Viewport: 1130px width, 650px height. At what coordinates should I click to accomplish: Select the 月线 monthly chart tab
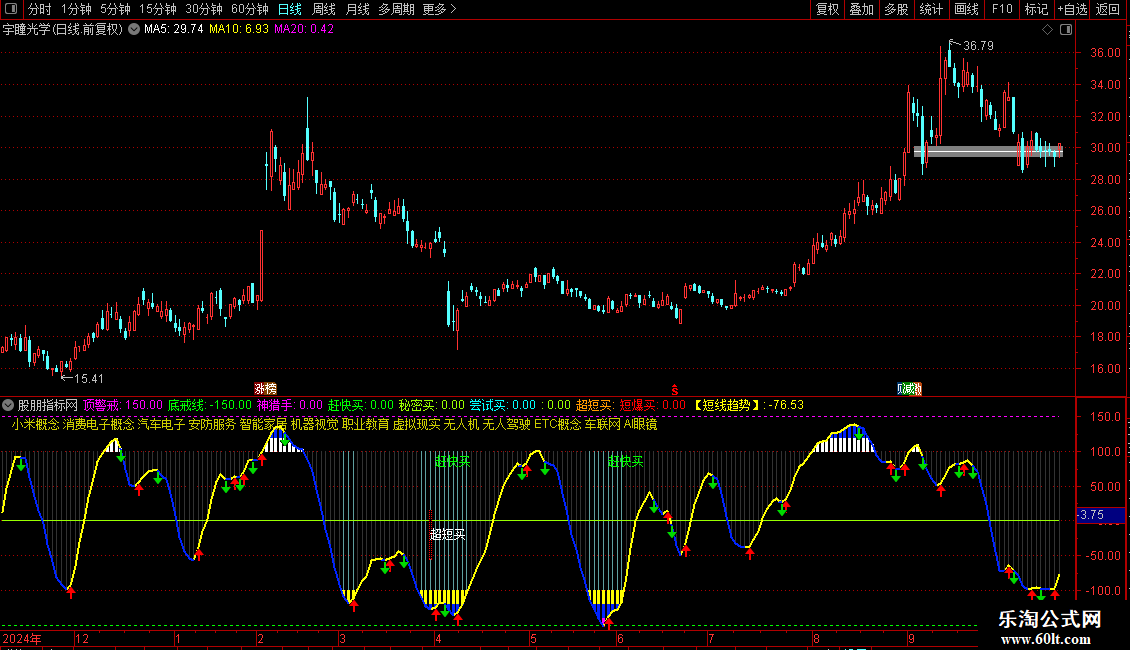click(357, 9)
